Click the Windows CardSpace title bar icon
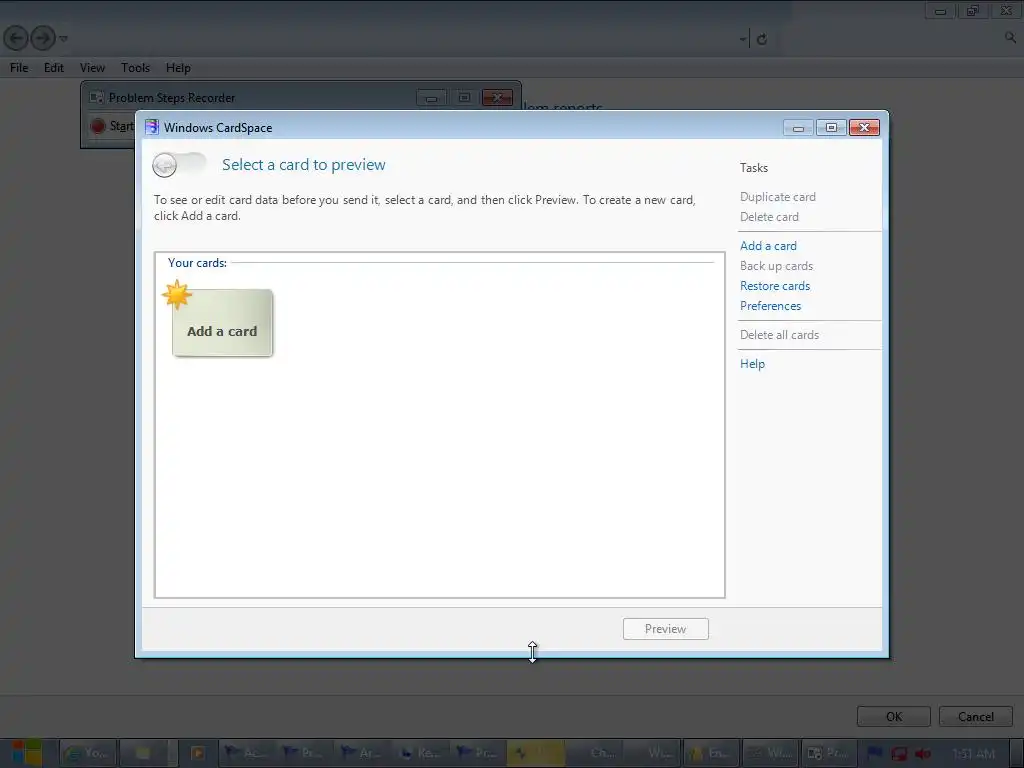Viewport: 1024px width, 768px height. point(152,127)
